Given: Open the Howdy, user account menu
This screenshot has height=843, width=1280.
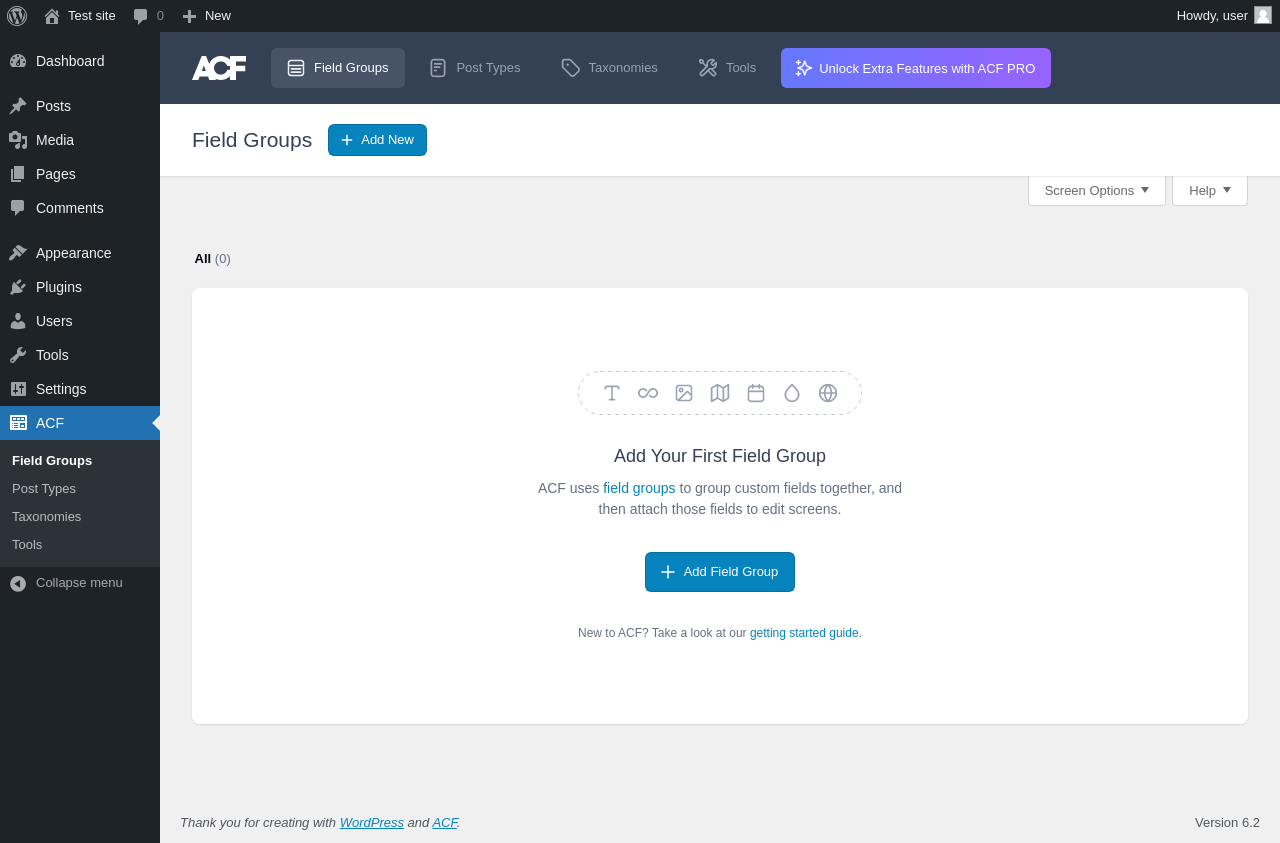Looking at the screenshot, I should pos(1224,16).
